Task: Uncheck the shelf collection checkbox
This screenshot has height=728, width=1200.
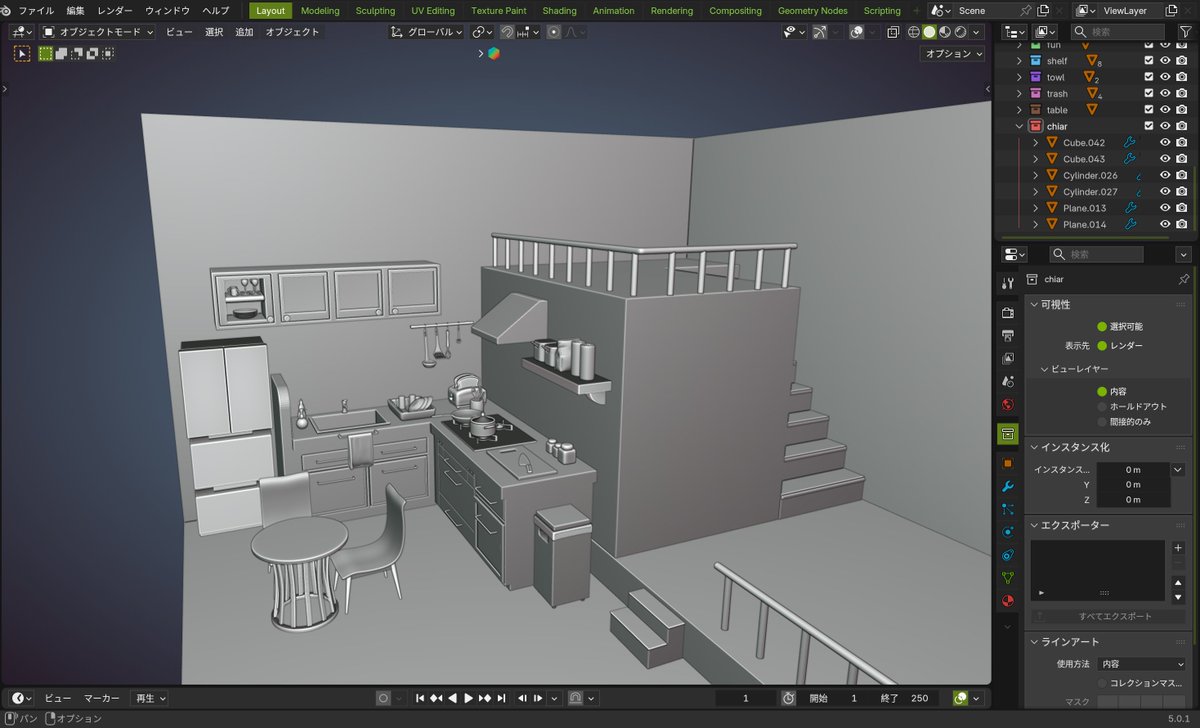Action: click(x=1148, y=61)
